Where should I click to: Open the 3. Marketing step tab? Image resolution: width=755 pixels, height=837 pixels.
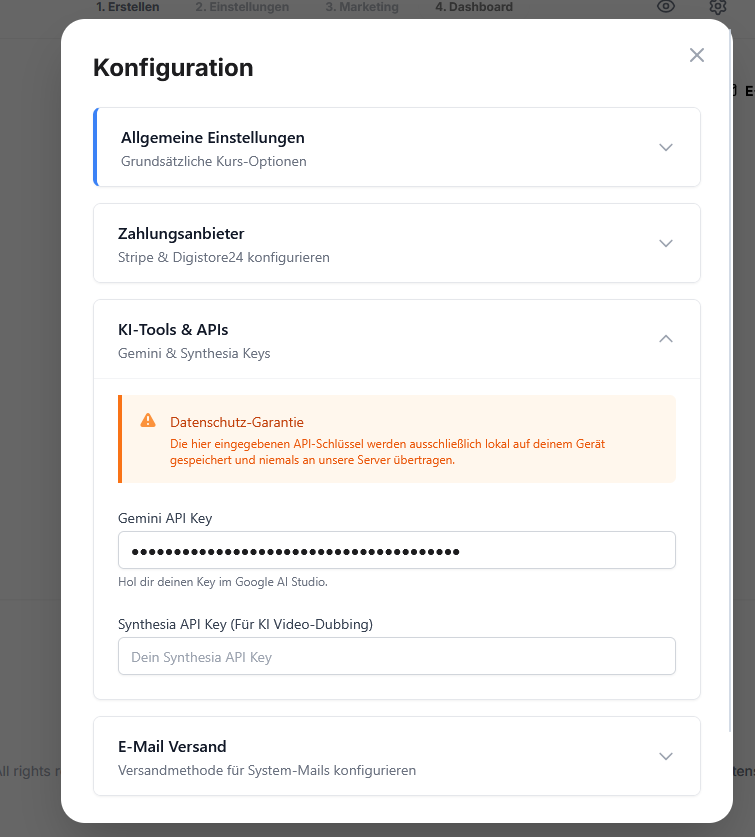click(361, 7)
